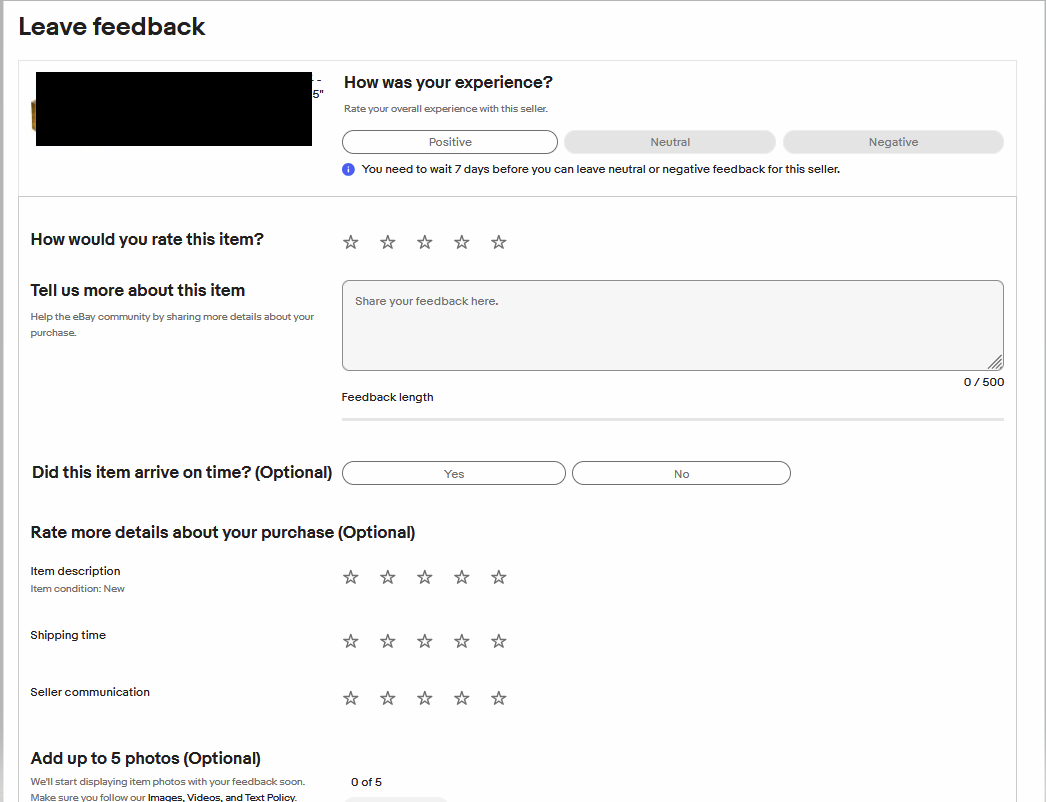The width and height of the screenshot is (1046, 802).
Task: Click the Share your feedback text area
Action: [672, 326]
